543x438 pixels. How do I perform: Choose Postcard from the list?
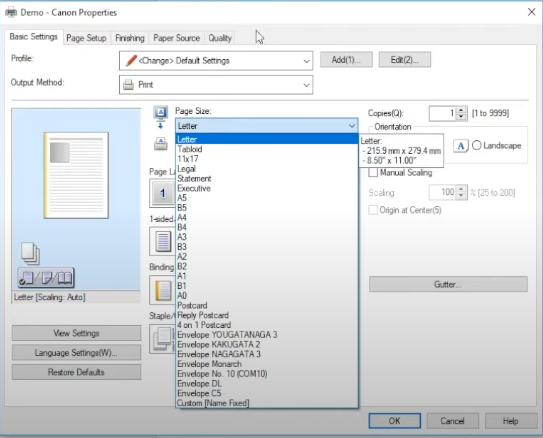(267, 305)
